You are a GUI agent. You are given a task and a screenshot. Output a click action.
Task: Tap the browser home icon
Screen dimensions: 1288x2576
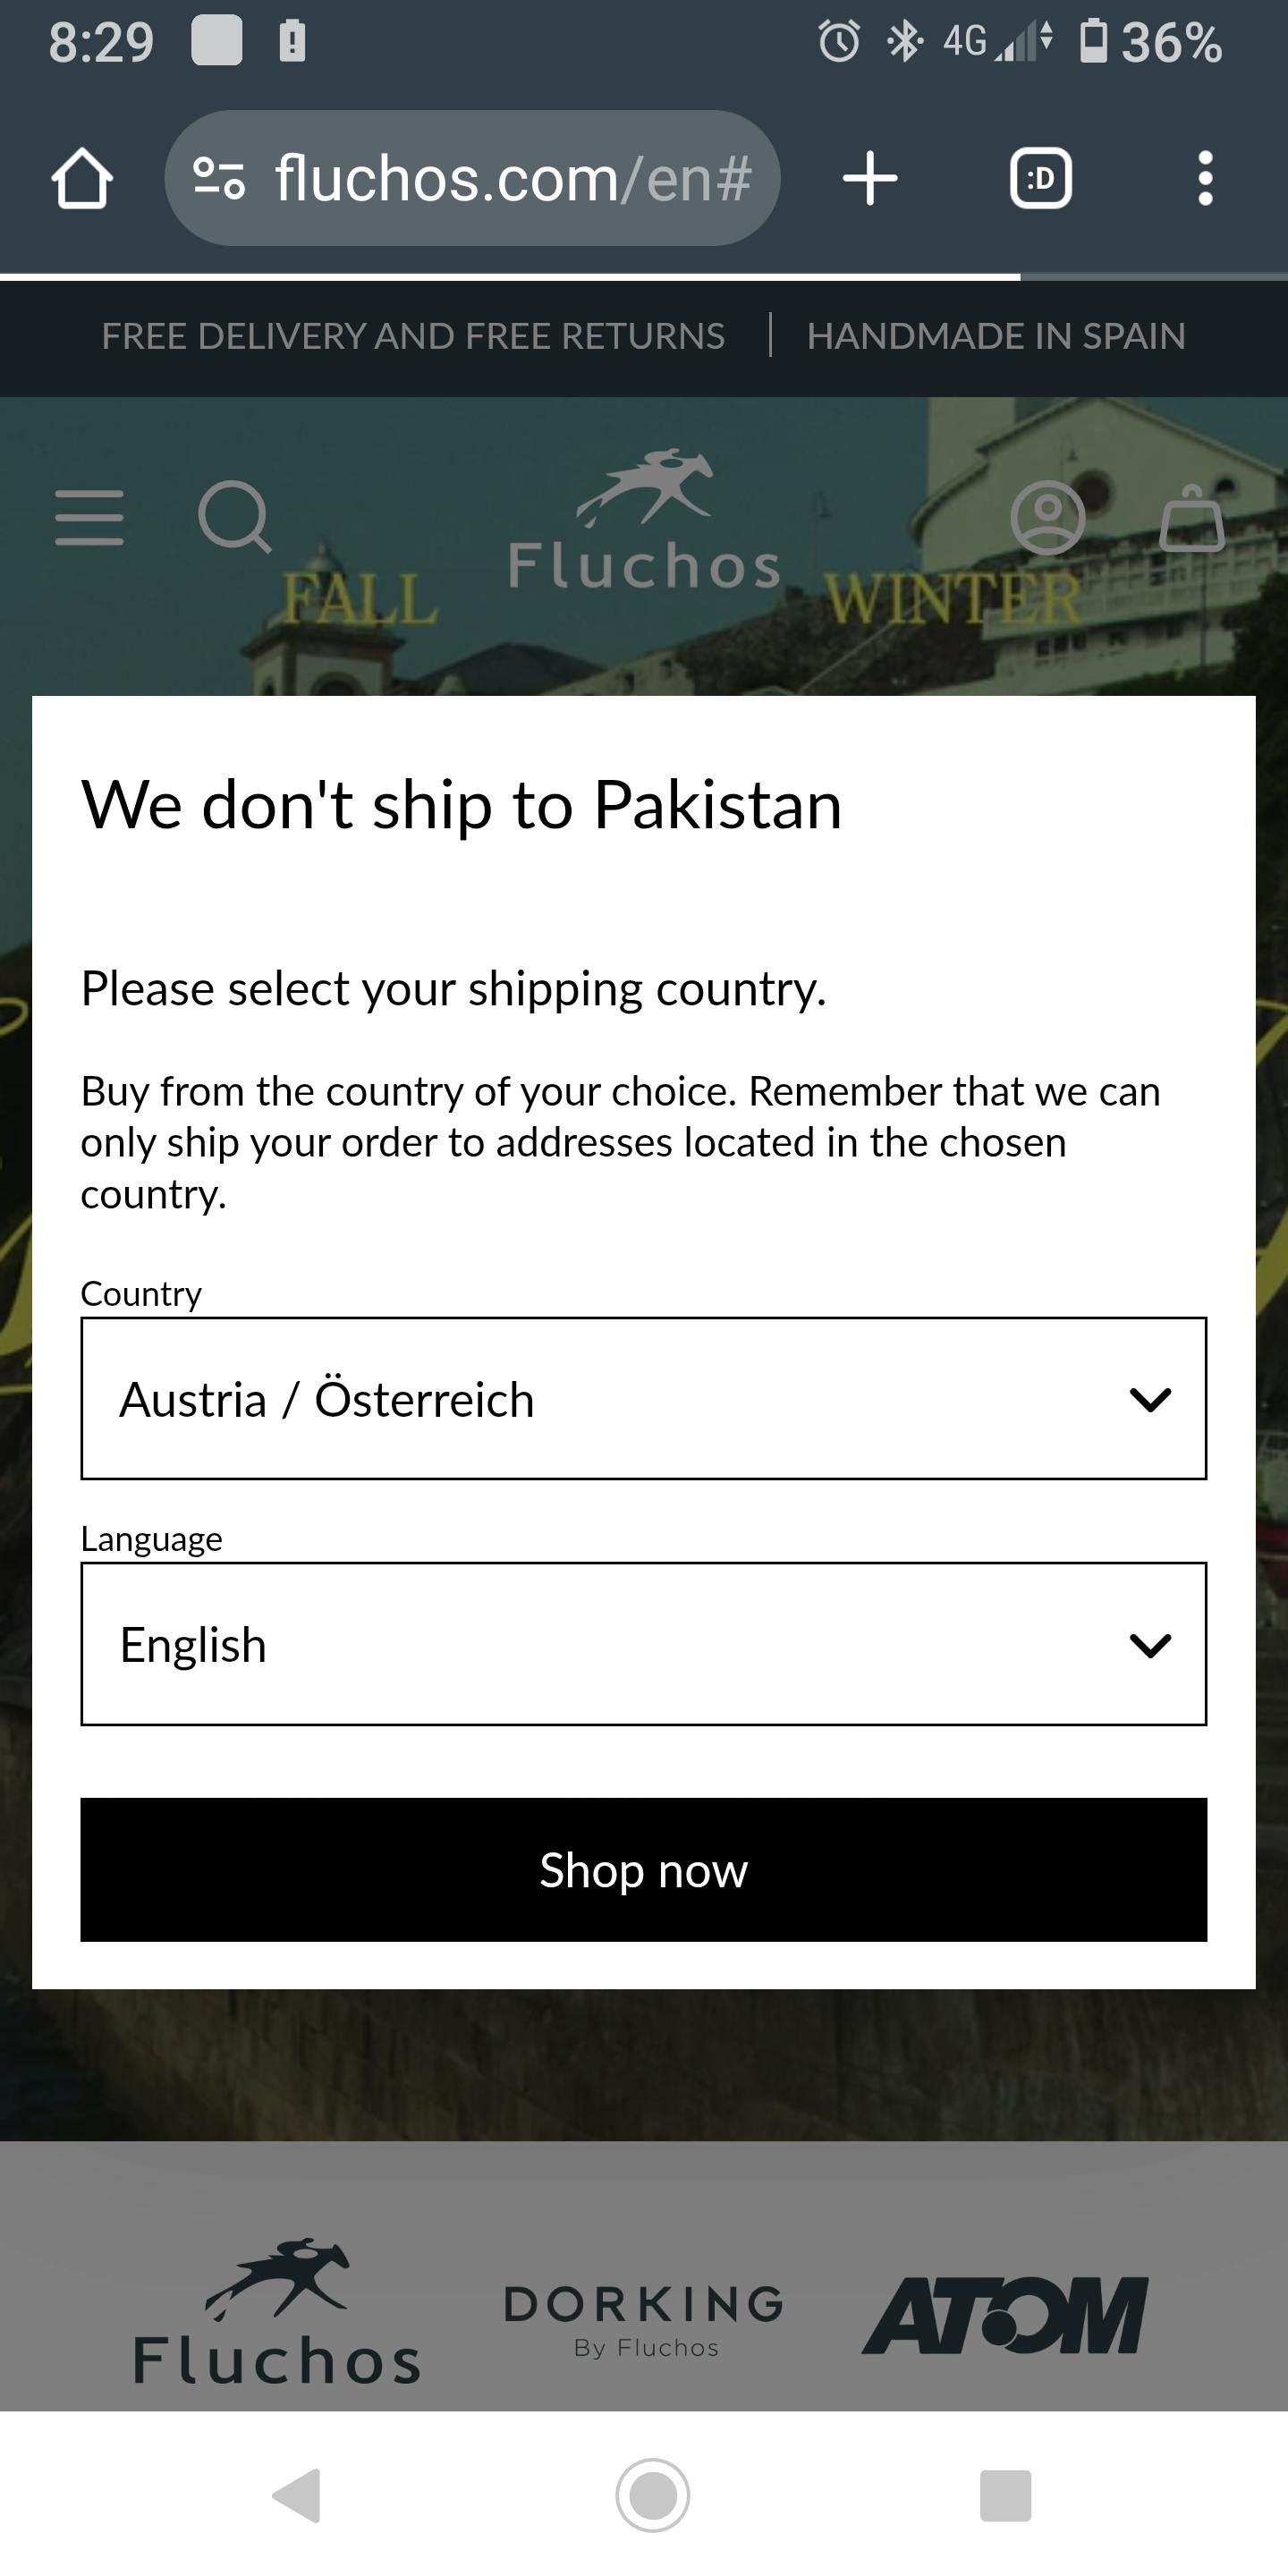click(x=82, y=179)
